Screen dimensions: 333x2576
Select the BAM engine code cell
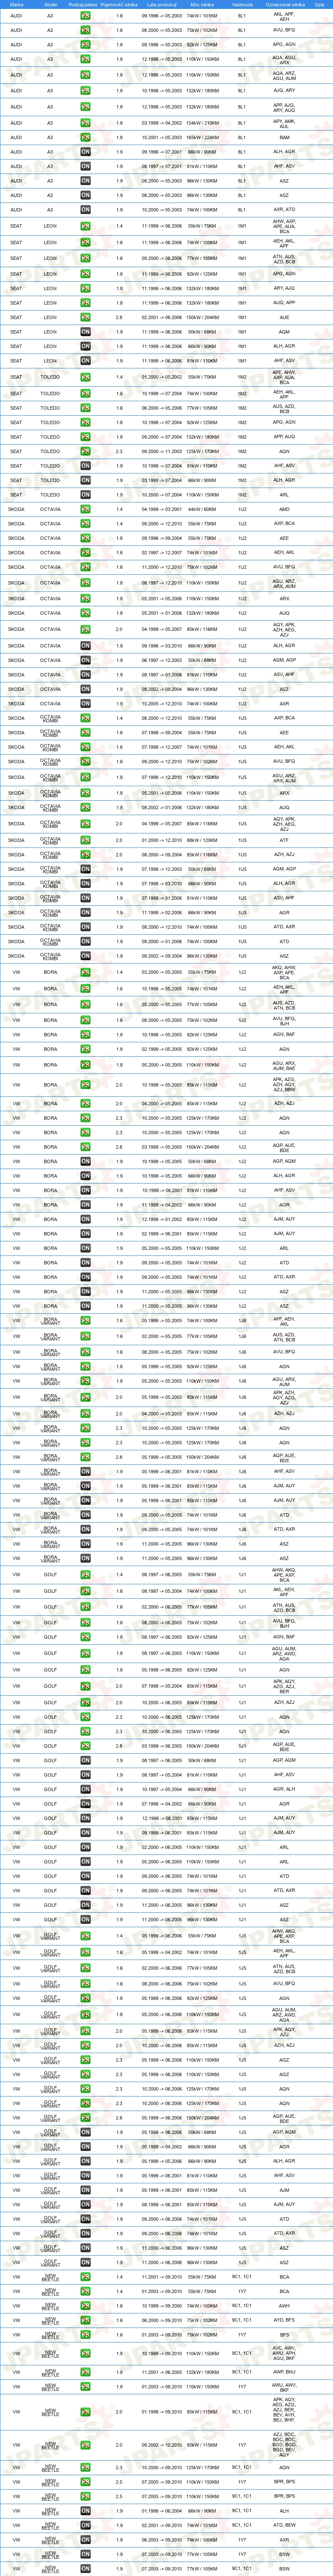coord(284,137)
